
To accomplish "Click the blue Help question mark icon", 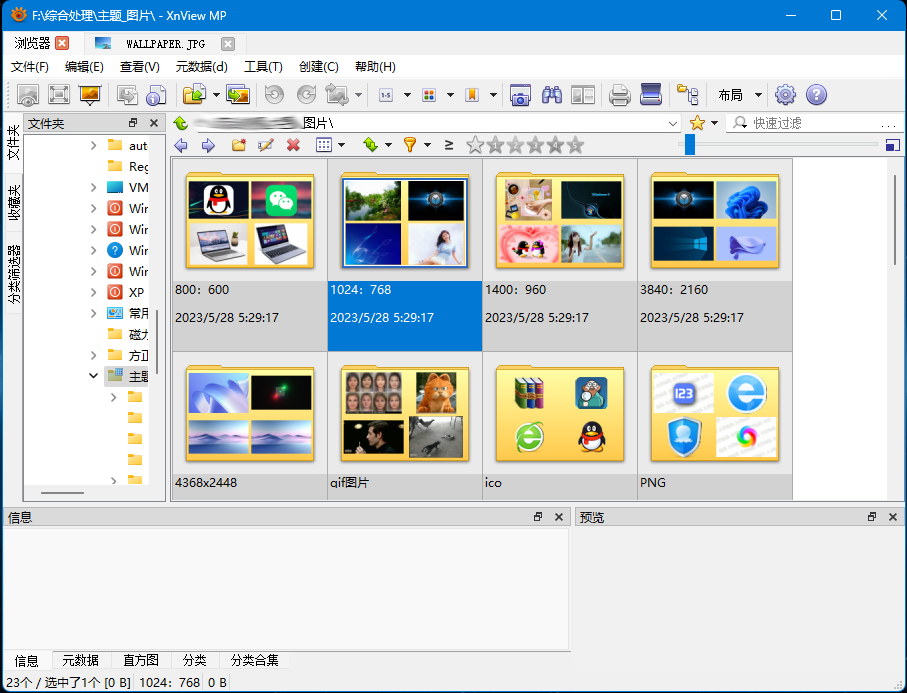I will [x=816, y=95].
